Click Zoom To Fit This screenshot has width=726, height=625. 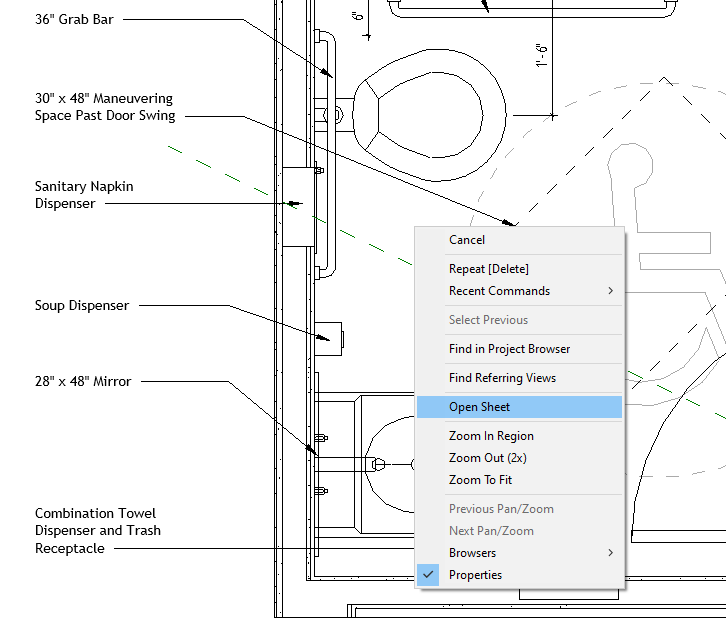tap(479, 480)
